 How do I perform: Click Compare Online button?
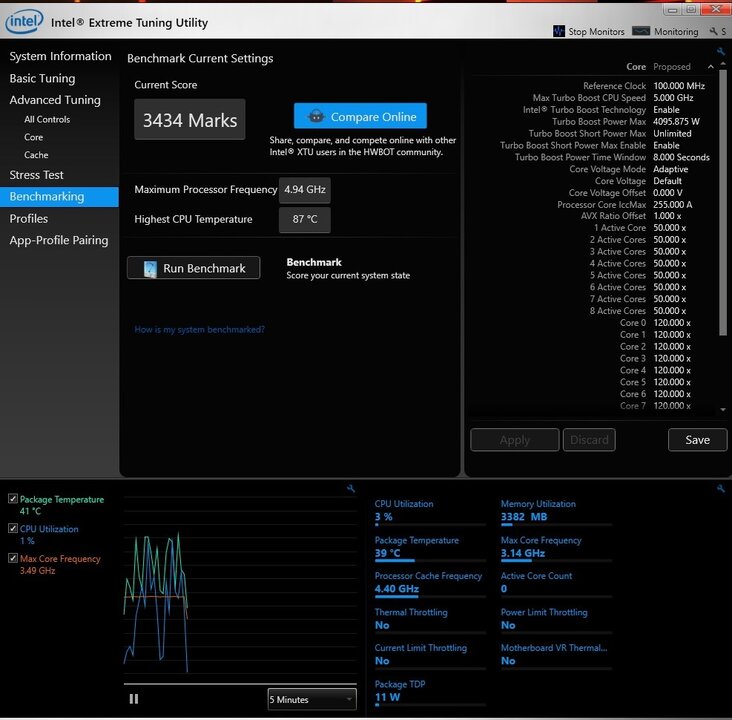[360, 116]
